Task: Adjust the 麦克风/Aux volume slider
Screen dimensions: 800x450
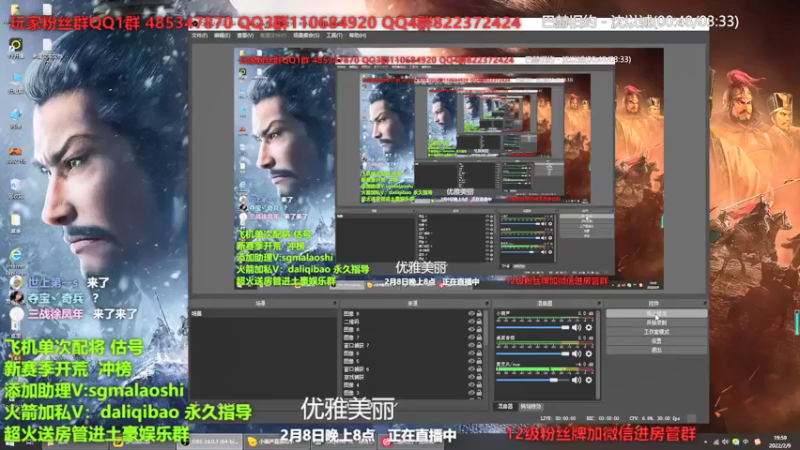Action: (533, 380)
